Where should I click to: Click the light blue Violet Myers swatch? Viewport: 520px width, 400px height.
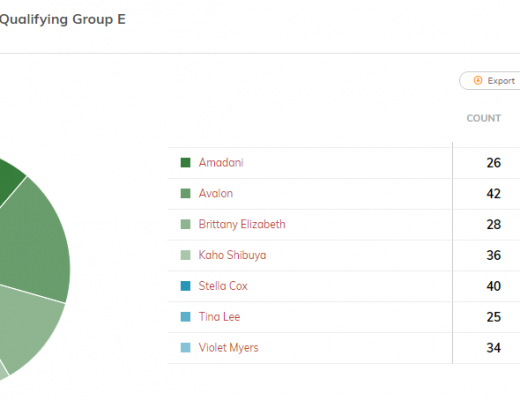pyautogui.click(x=185, y=348)
